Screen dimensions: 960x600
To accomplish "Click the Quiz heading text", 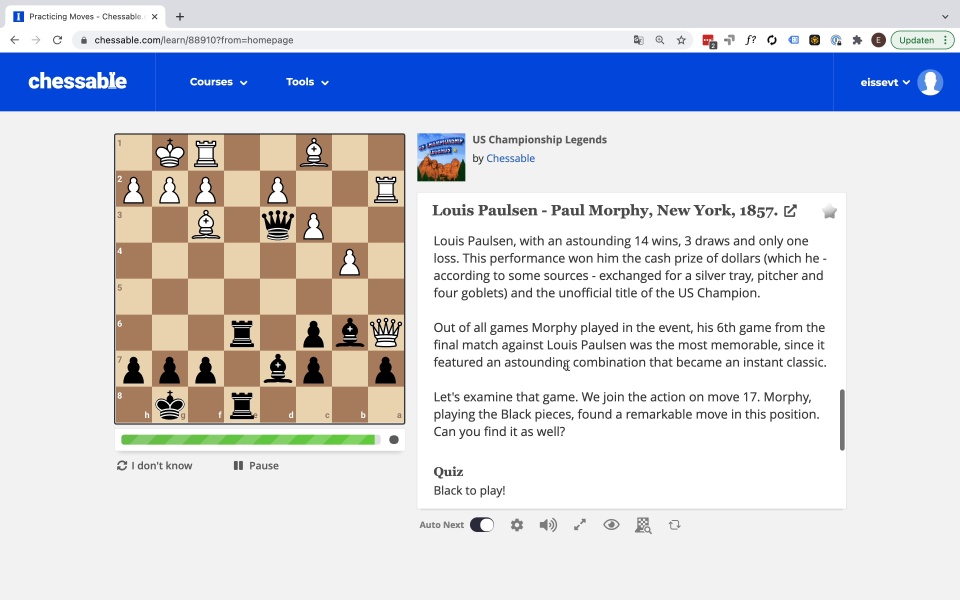I will [x=448, y=471].
